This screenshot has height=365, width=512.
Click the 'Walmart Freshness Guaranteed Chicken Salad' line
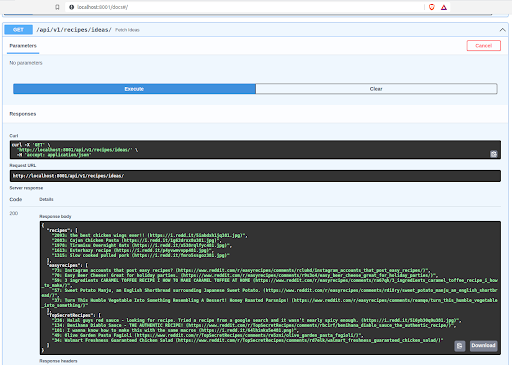click(247, 340)
